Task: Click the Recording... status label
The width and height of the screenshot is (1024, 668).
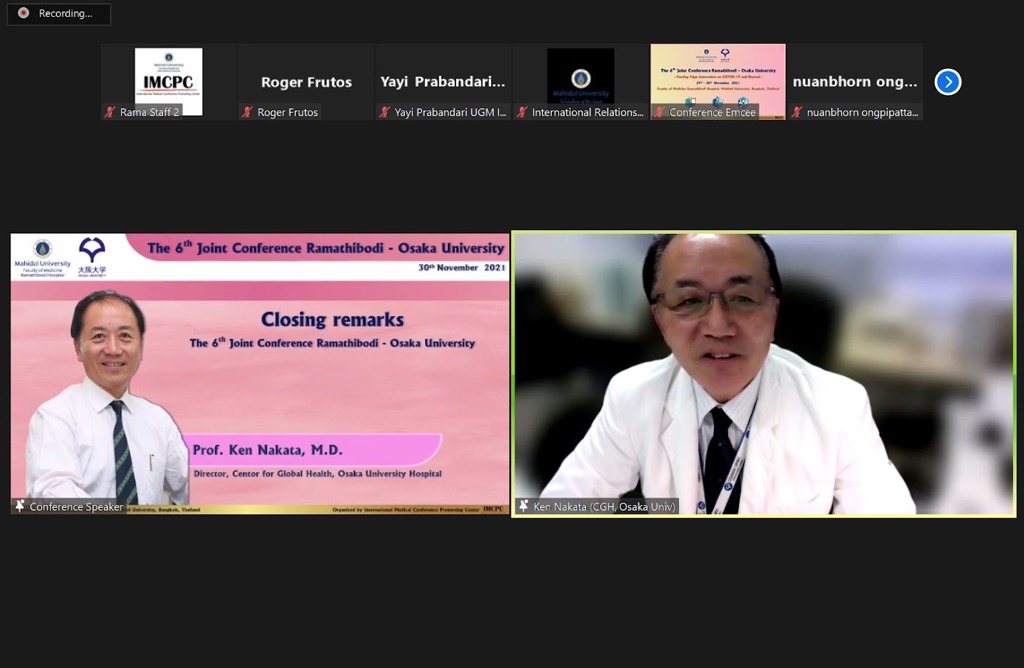Action: [66, 14]
